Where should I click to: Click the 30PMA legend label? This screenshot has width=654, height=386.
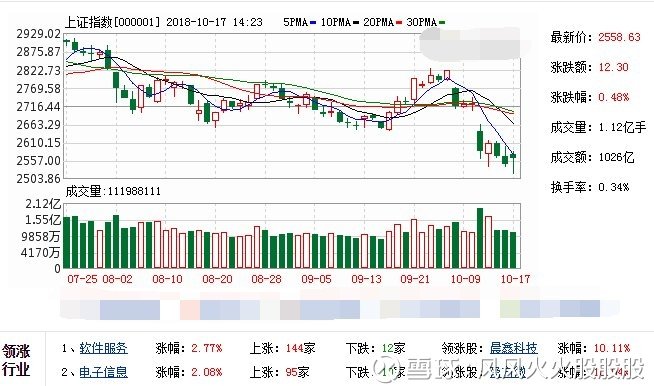pyautogui.click(x=421, y=22)
